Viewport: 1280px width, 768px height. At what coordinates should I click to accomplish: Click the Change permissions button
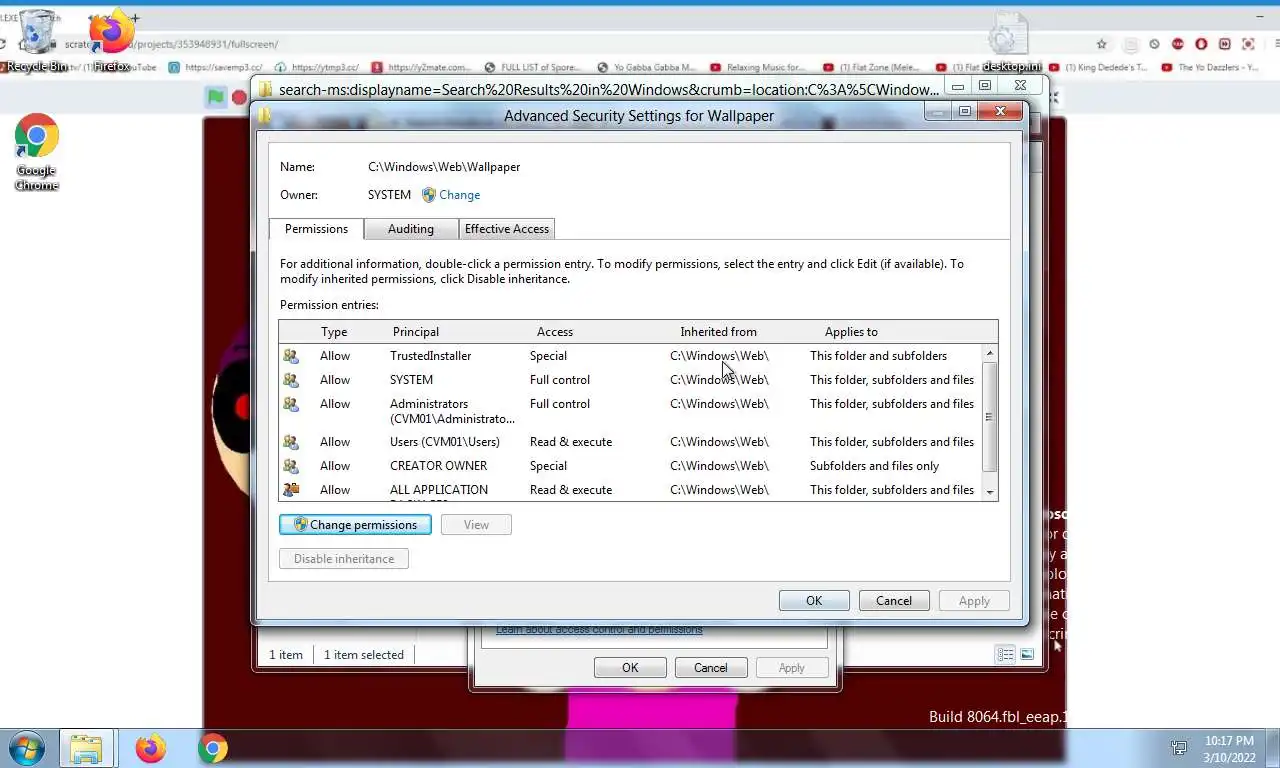355,525
